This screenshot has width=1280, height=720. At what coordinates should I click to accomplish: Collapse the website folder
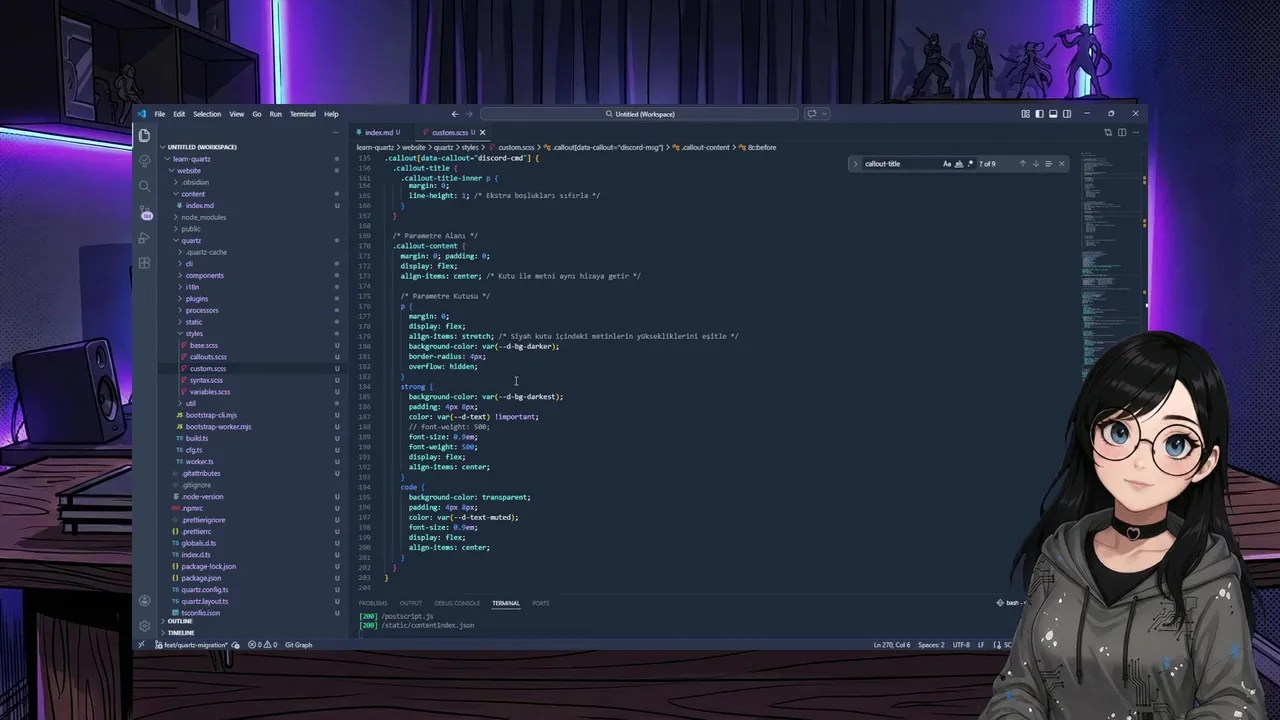click(188, 171)
